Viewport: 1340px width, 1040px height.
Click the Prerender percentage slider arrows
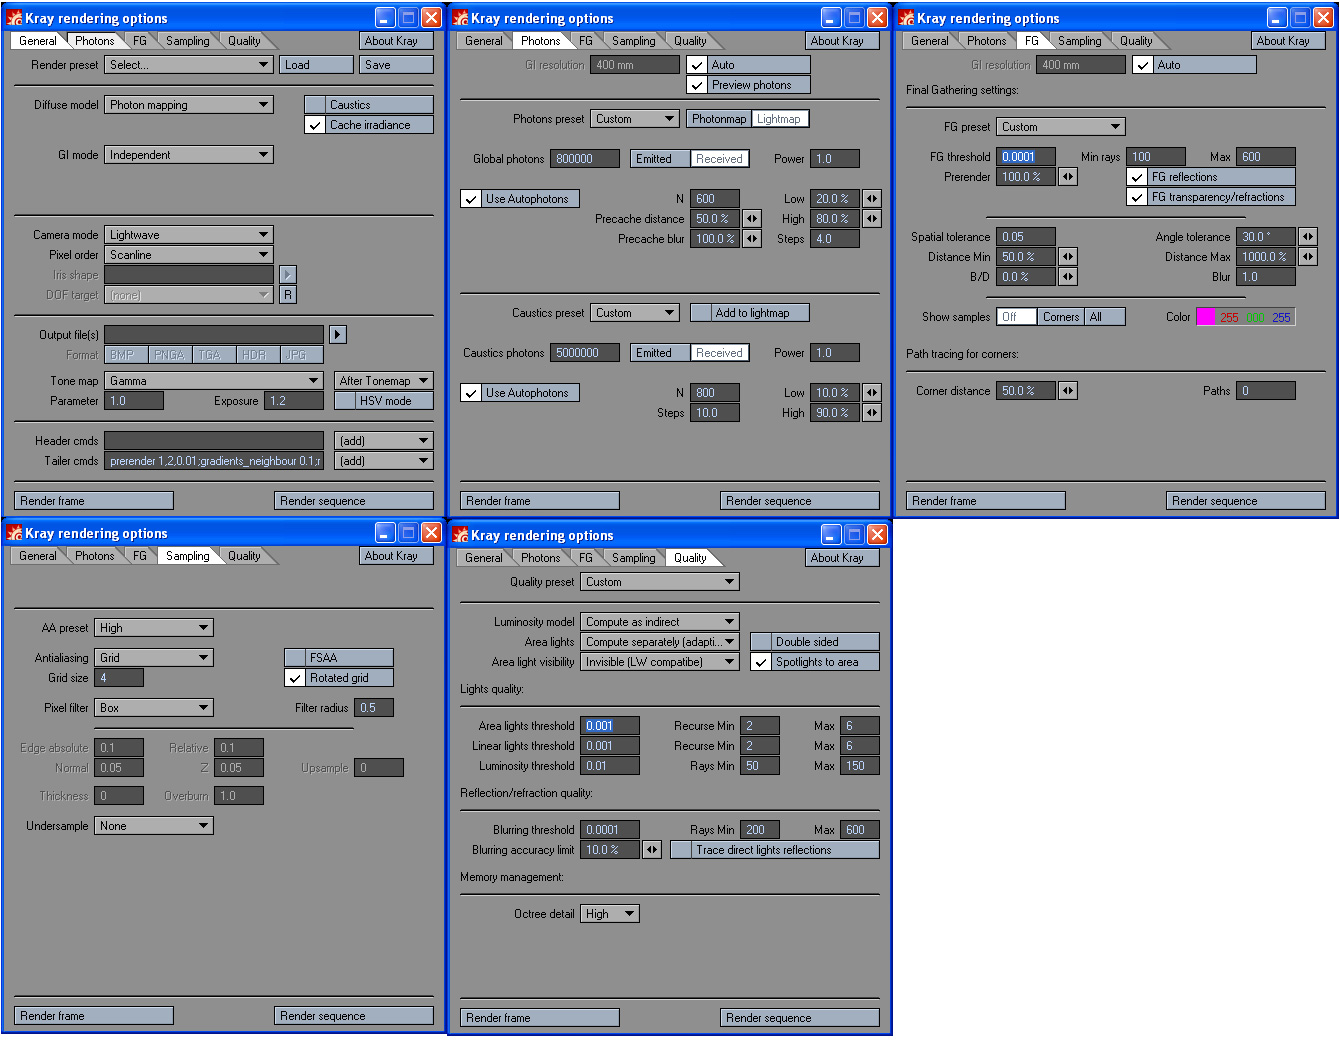pos(1068,177)
